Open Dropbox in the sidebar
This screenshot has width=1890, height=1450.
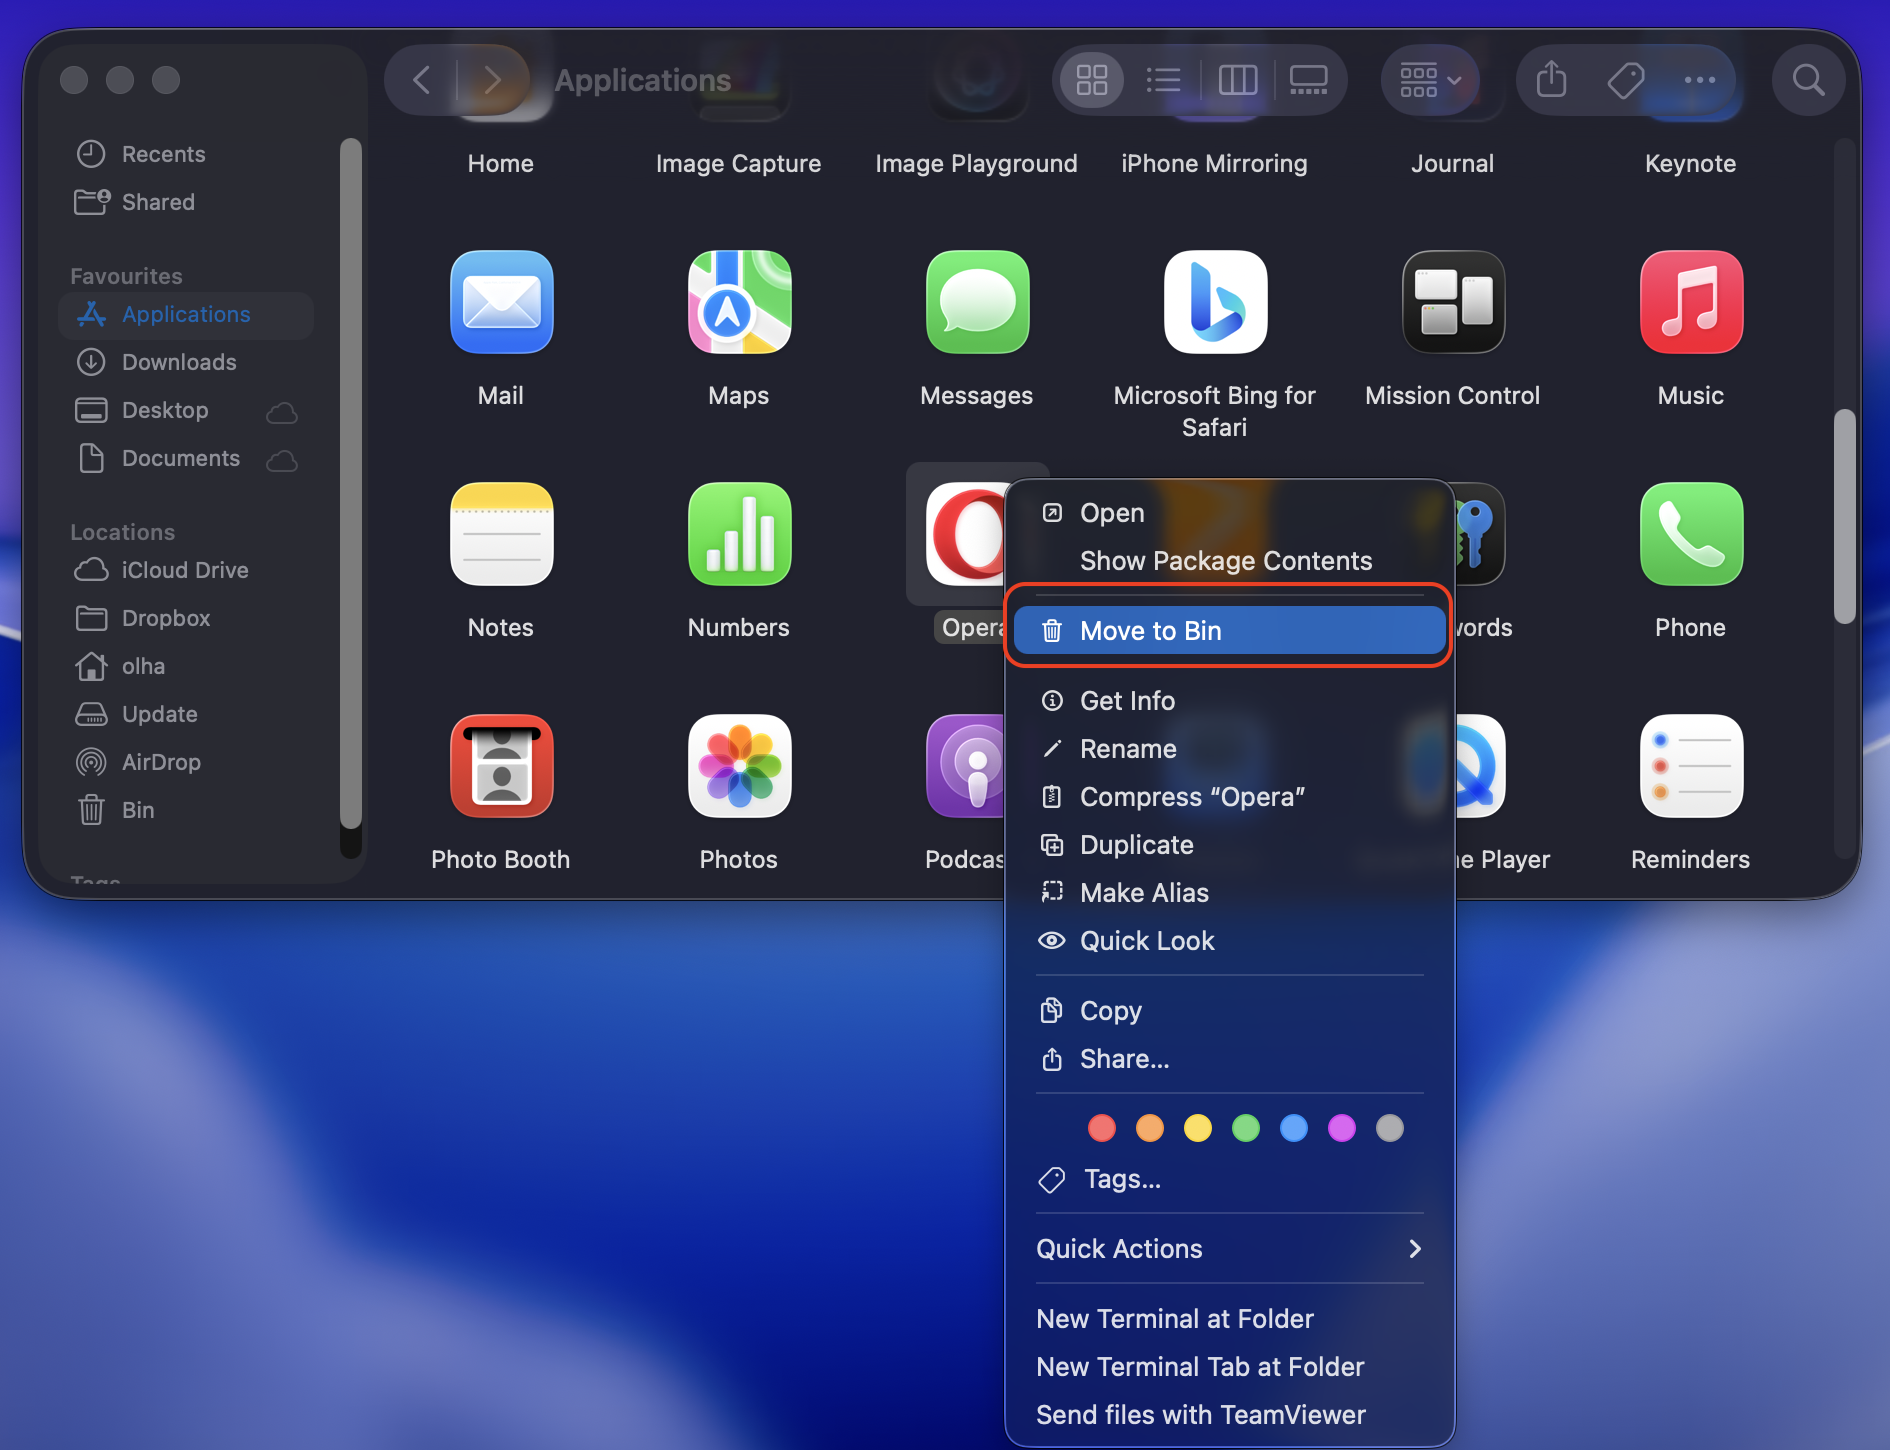coord(186,618)
